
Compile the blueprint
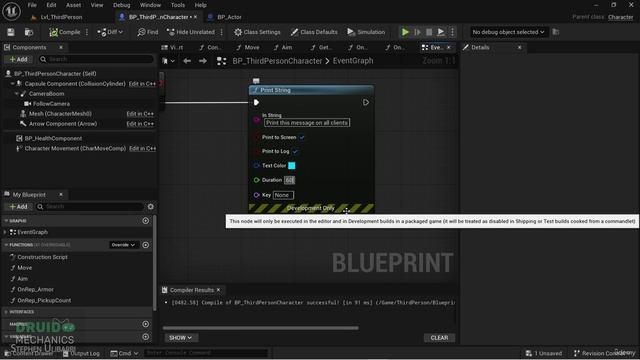point(64,32)
